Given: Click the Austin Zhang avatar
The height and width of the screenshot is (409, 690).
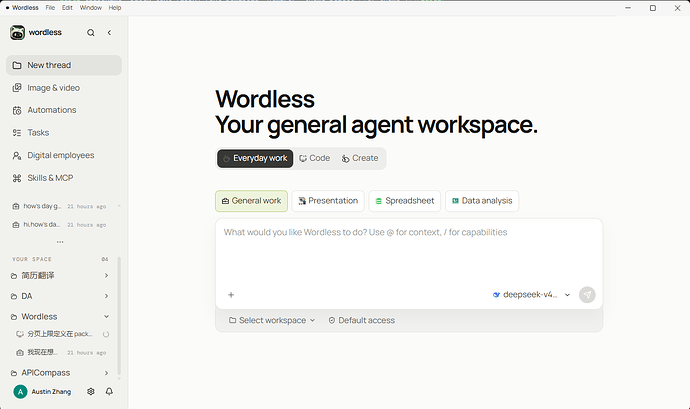Looking at the screenshot, I should click(20, 391).
